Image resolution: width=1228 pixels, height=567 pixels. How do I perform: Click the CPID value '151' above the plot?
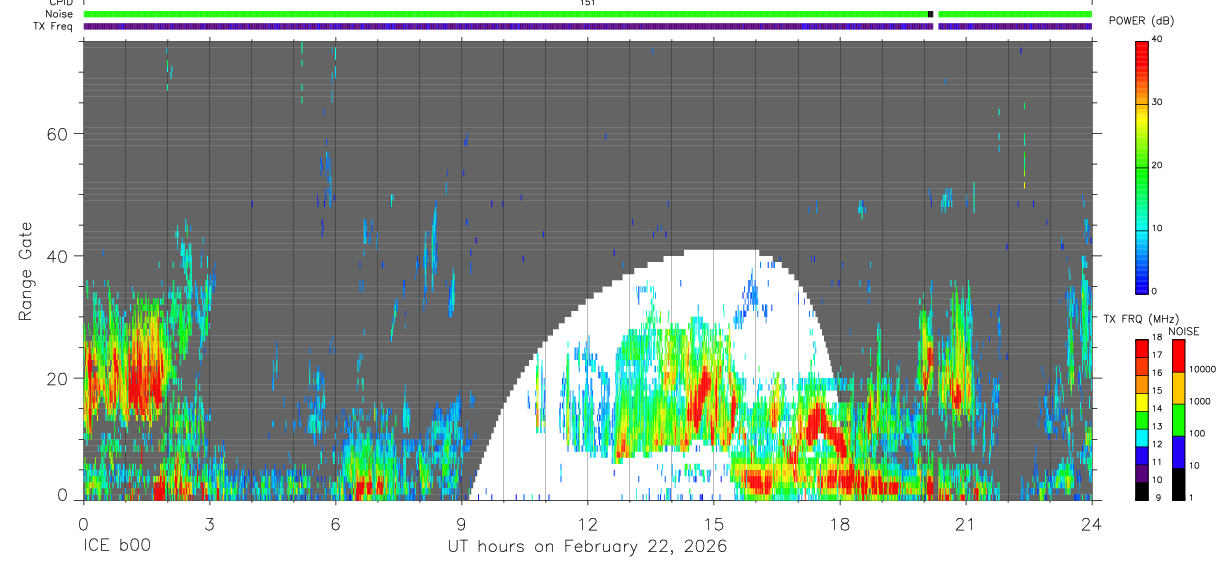[587, 3]
